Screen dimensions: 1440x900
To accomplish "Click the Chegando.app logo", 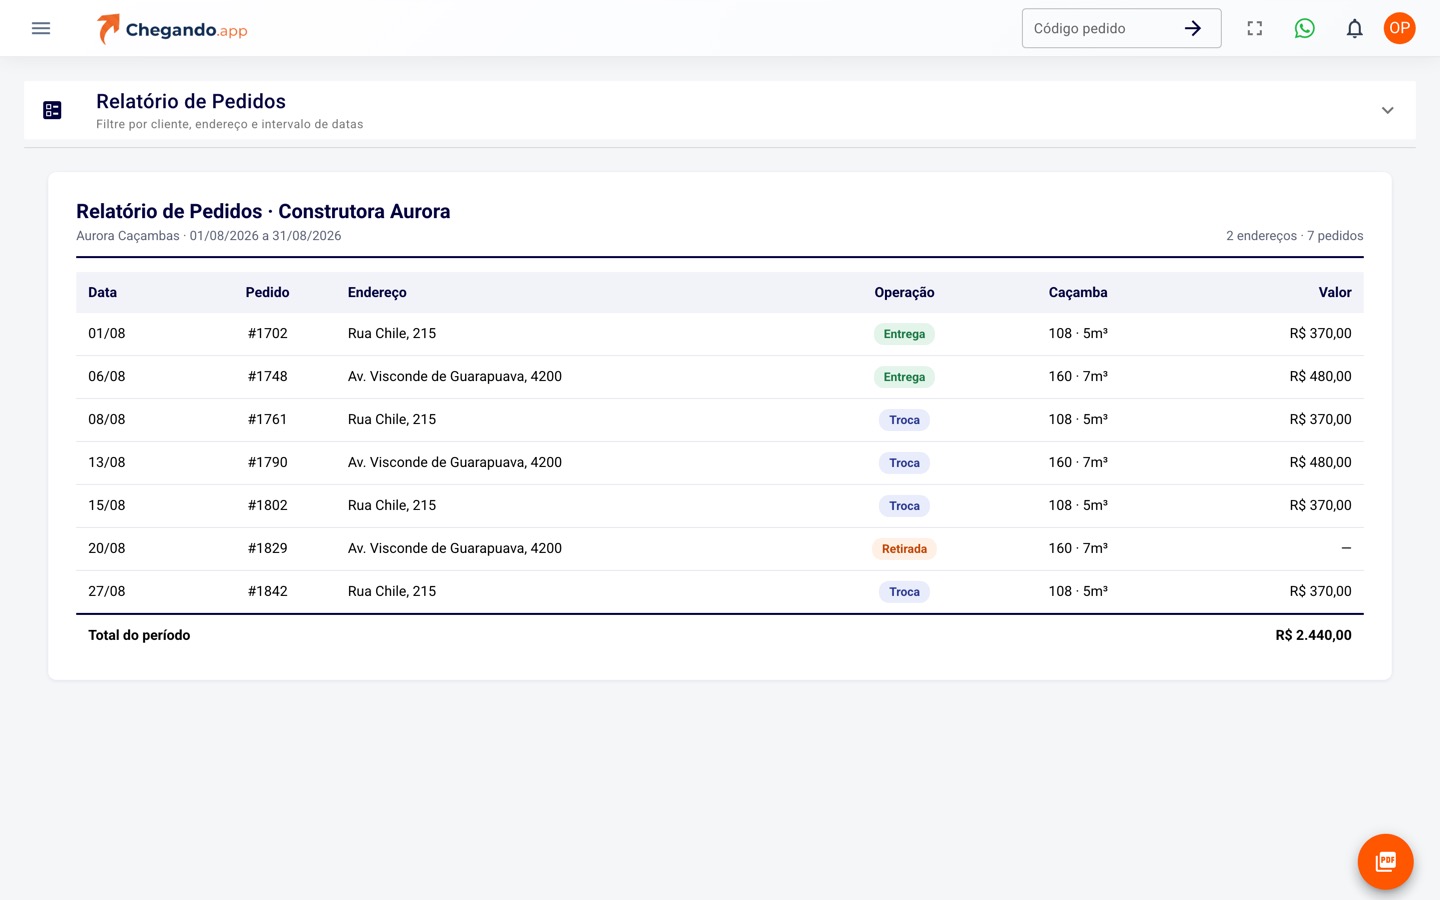I will tap(172, 29).
